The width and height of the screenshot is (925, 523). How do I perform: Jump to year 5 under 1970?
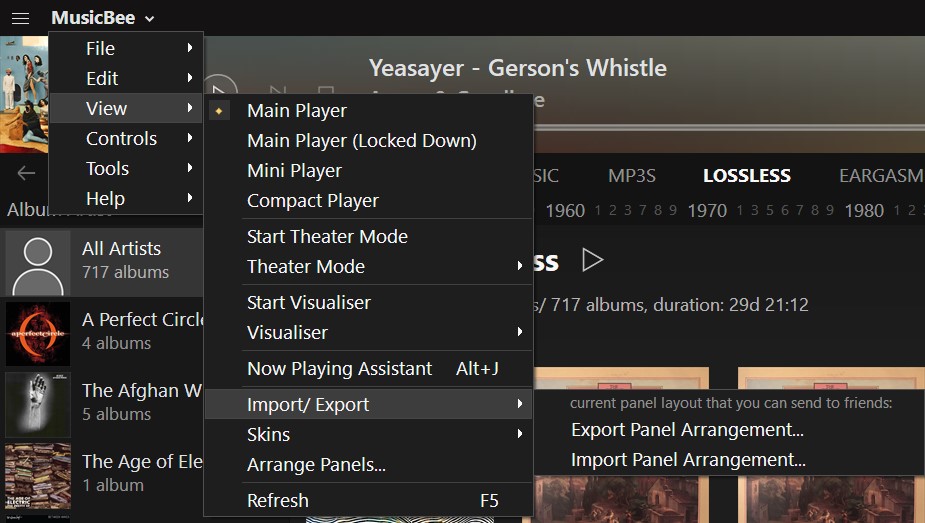pyautogui.click(x=769, y=211)
